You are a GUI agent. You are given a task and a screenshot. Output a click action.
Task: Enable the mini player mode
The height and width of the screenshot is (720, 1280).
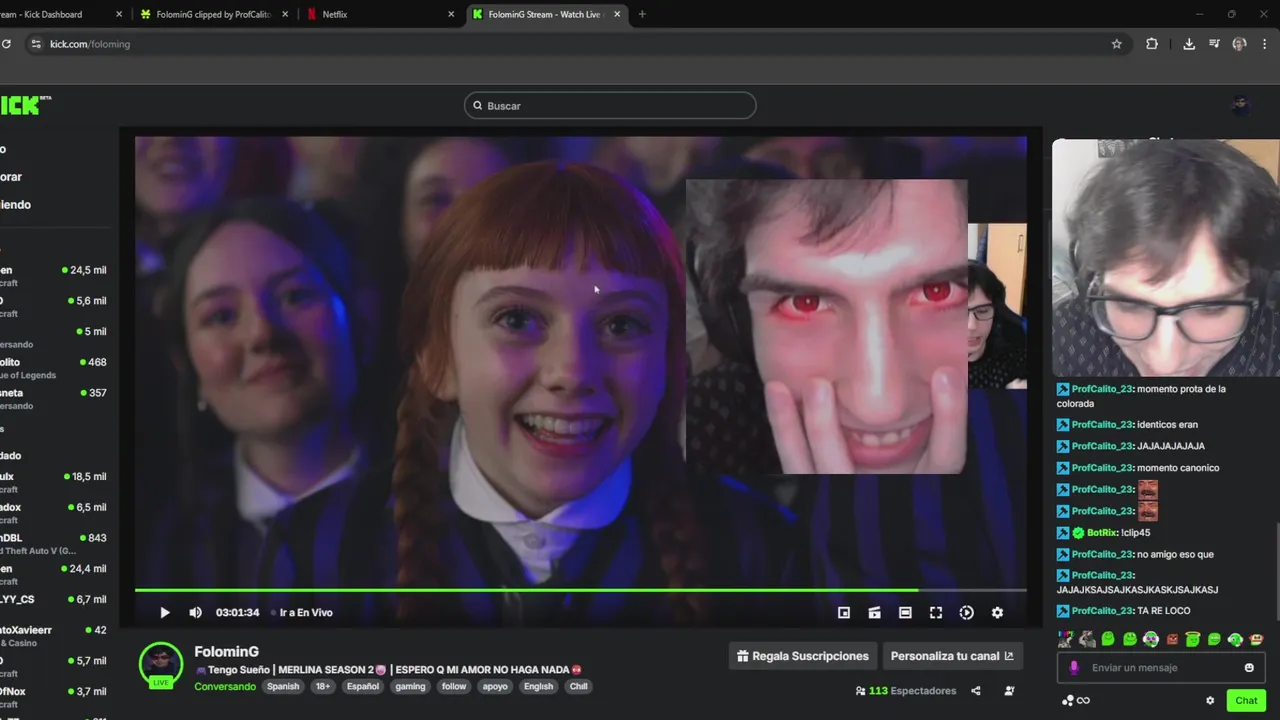point(844,613)
